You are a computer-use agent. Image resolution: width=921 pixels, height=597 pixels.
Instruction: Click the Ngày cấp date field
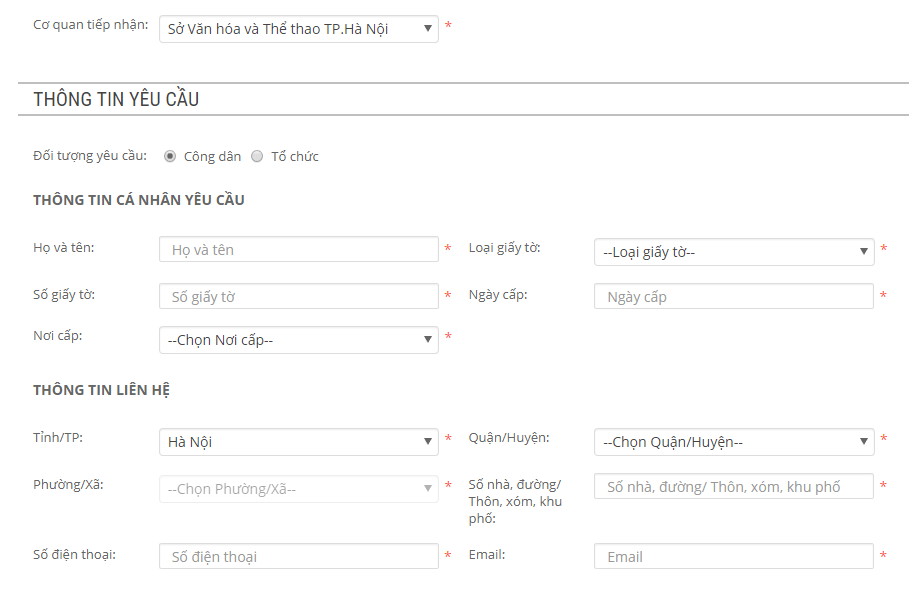tap(733, 296)
